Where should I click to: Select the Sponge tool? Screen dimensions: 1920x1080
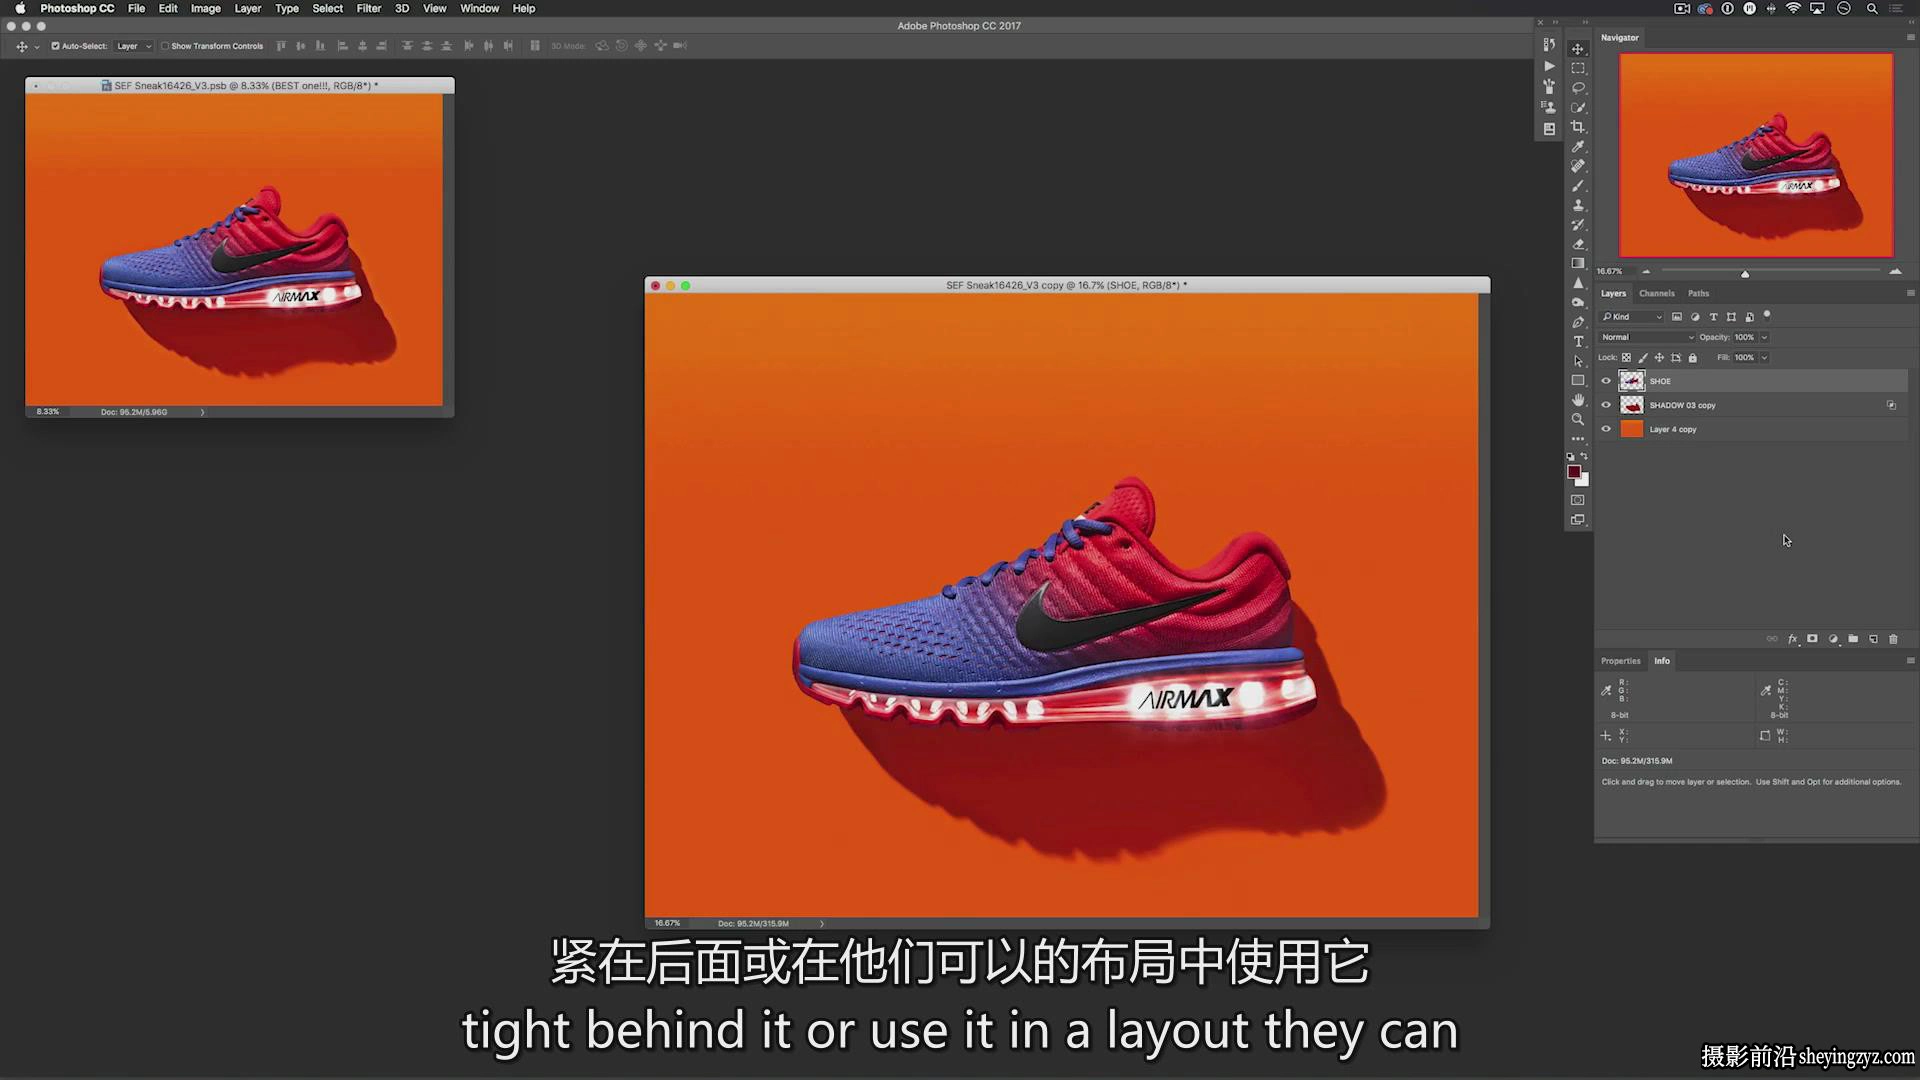pyautogui.click(x=1578, y=303)
